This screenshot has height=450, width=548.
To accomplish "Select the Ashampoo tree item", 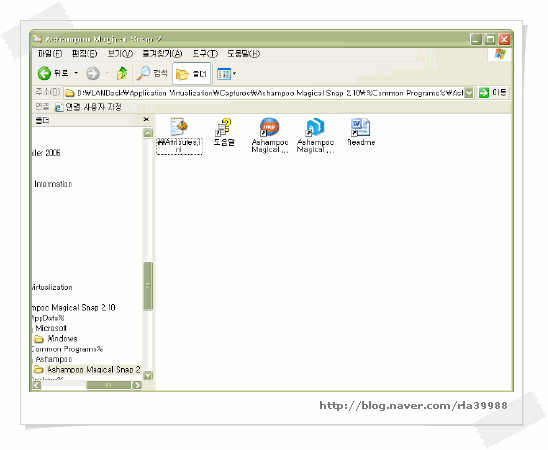I will [x=53, y=359].
